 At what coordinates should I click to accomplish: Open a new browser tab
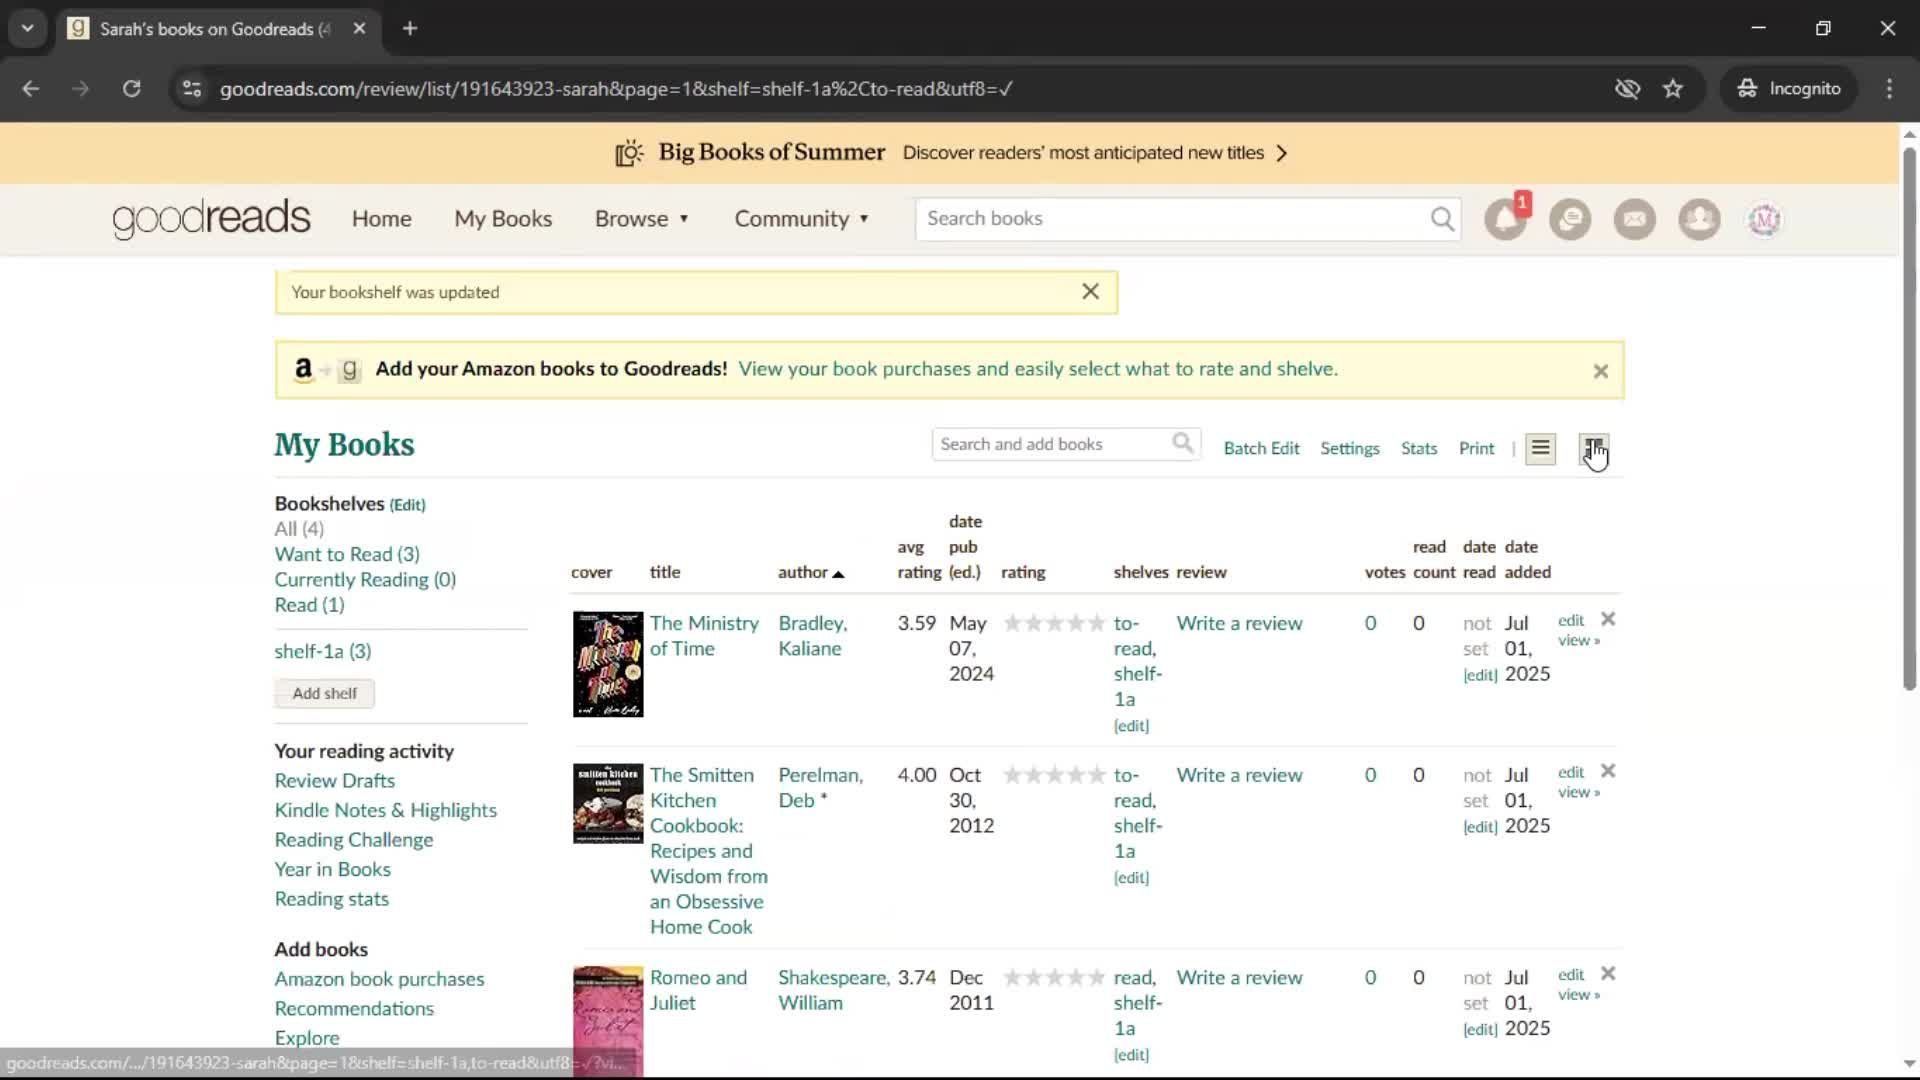(x=410, y=28)
